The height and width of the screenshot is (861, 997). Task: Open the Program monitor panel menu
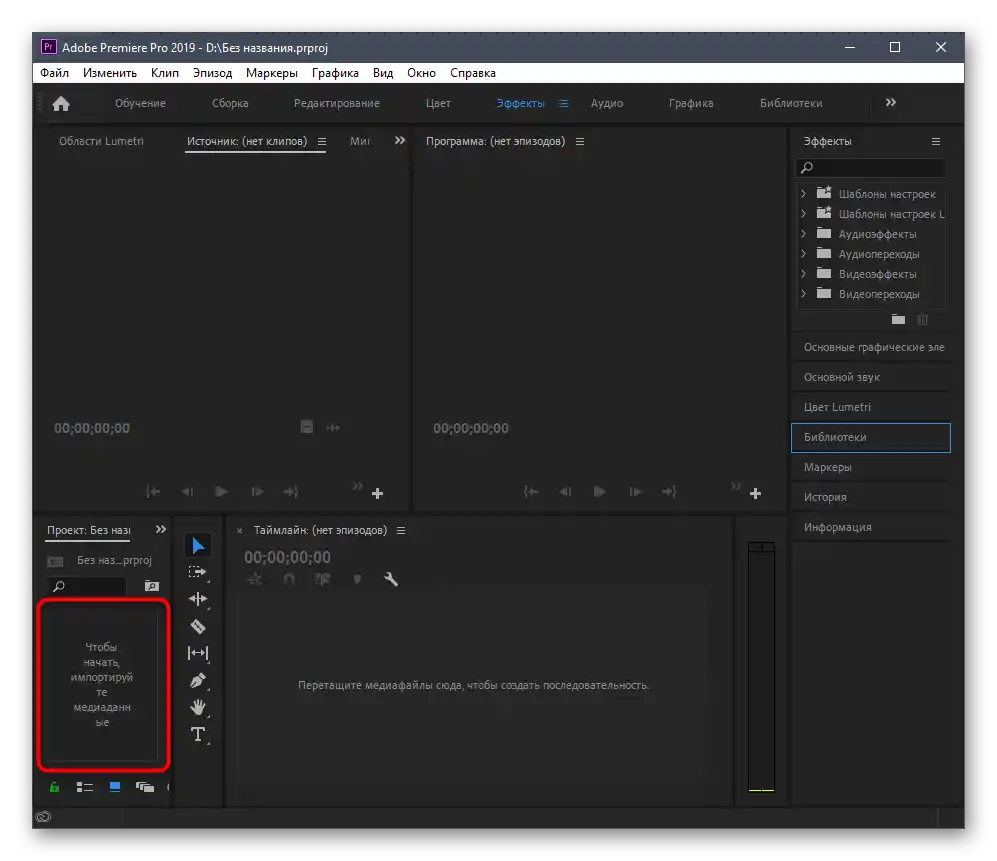click(x=580, y=141)
